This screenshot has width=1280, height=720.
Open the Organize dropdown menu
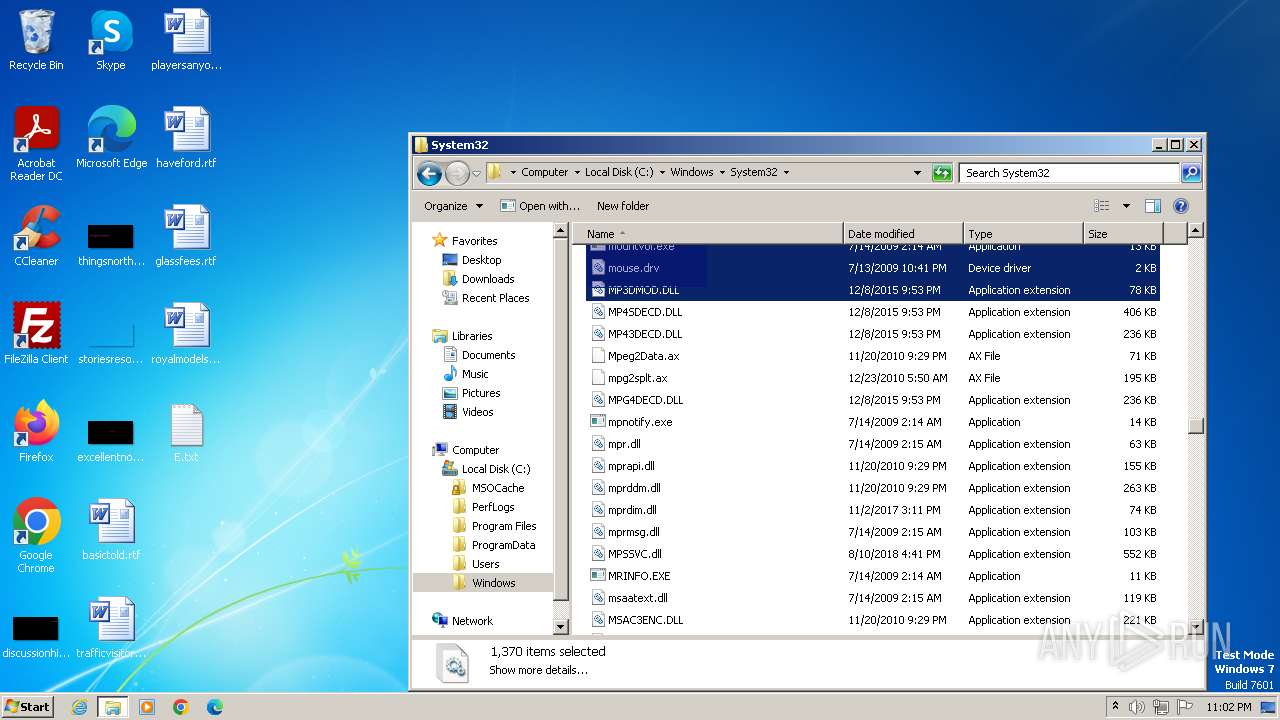coord(453,206)
